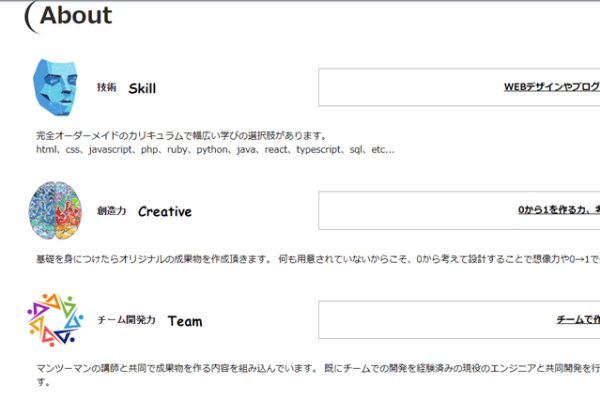
Task: Click the 創造力 label beside Creative
Action: pos(111,211)
